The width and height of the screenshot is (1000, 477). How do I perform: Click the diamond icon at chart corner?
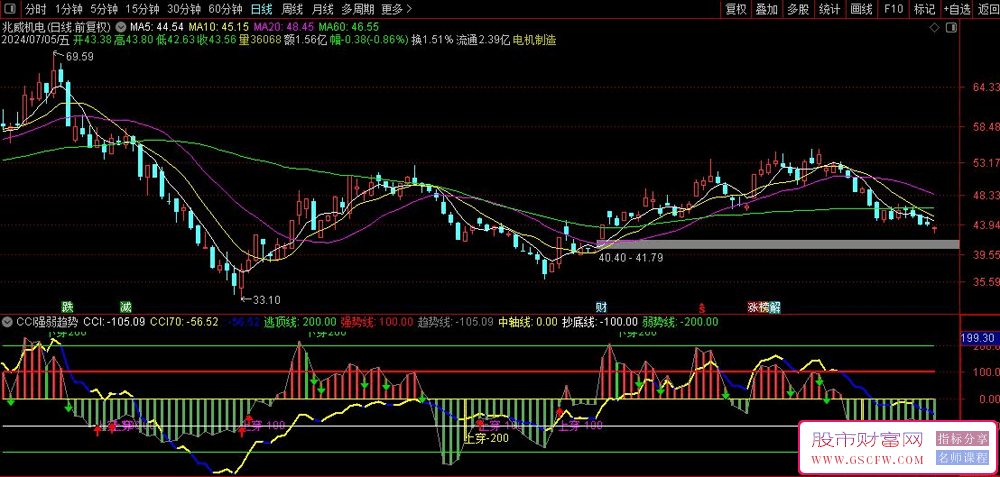(934, 27)
